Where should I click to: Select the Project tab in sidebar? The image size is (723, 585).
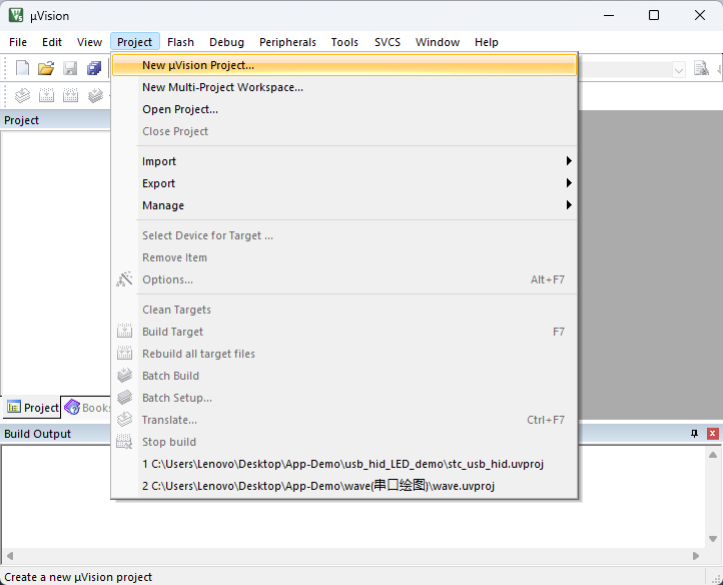tap(33, 408)
